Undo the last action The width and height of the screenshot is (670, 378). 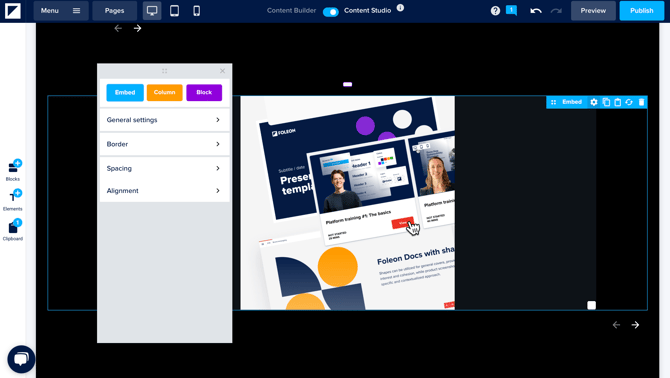pos(536,11)
